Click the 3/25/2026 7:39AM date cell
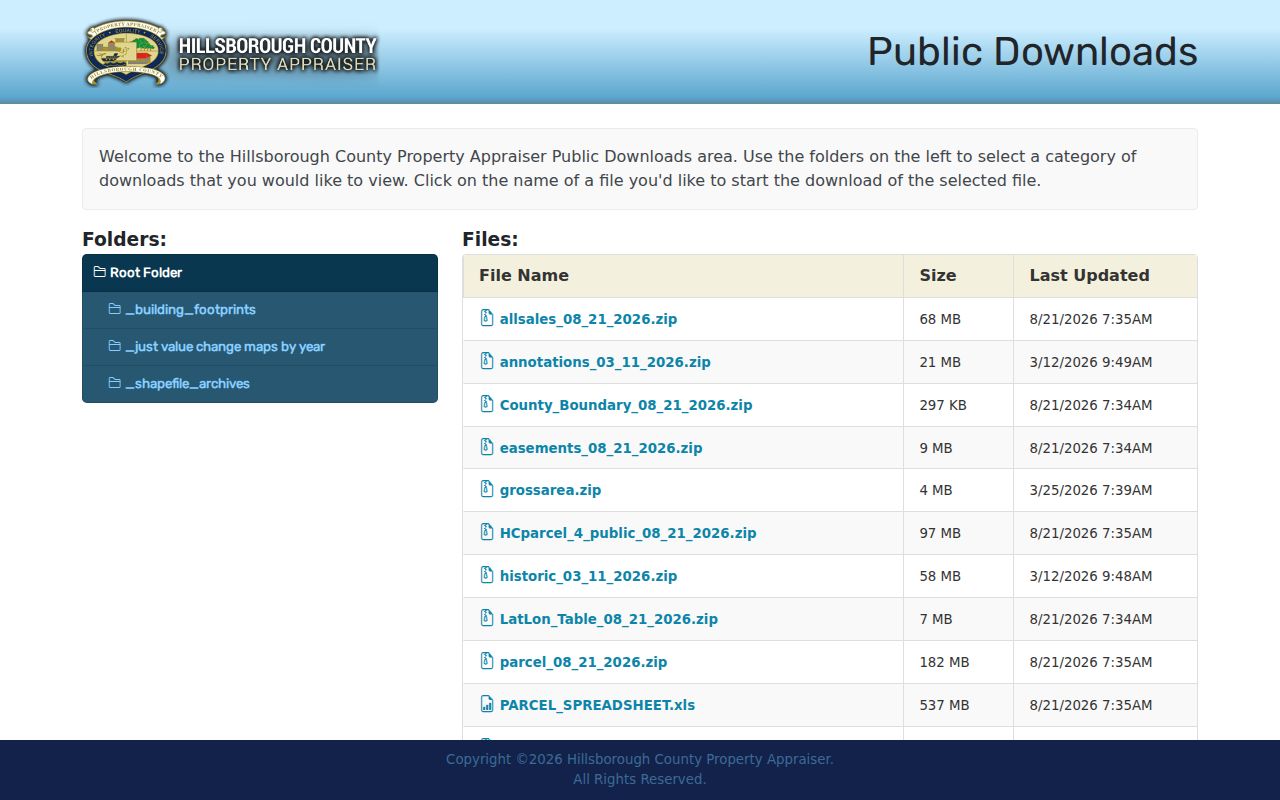This screenshot has height=800, width=1280. point(1105,490)
